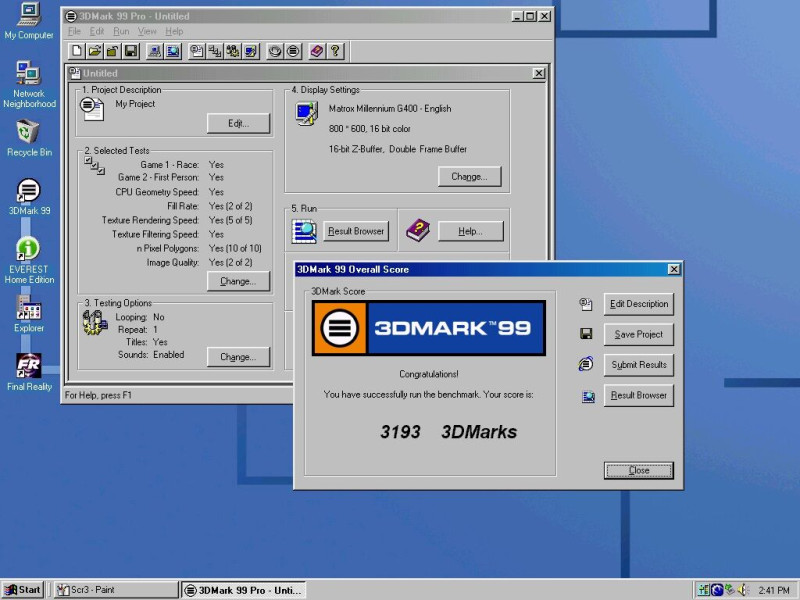Select the Recycle Bin desktop icon
Screen dimensions: 800x600
[29, 138]
